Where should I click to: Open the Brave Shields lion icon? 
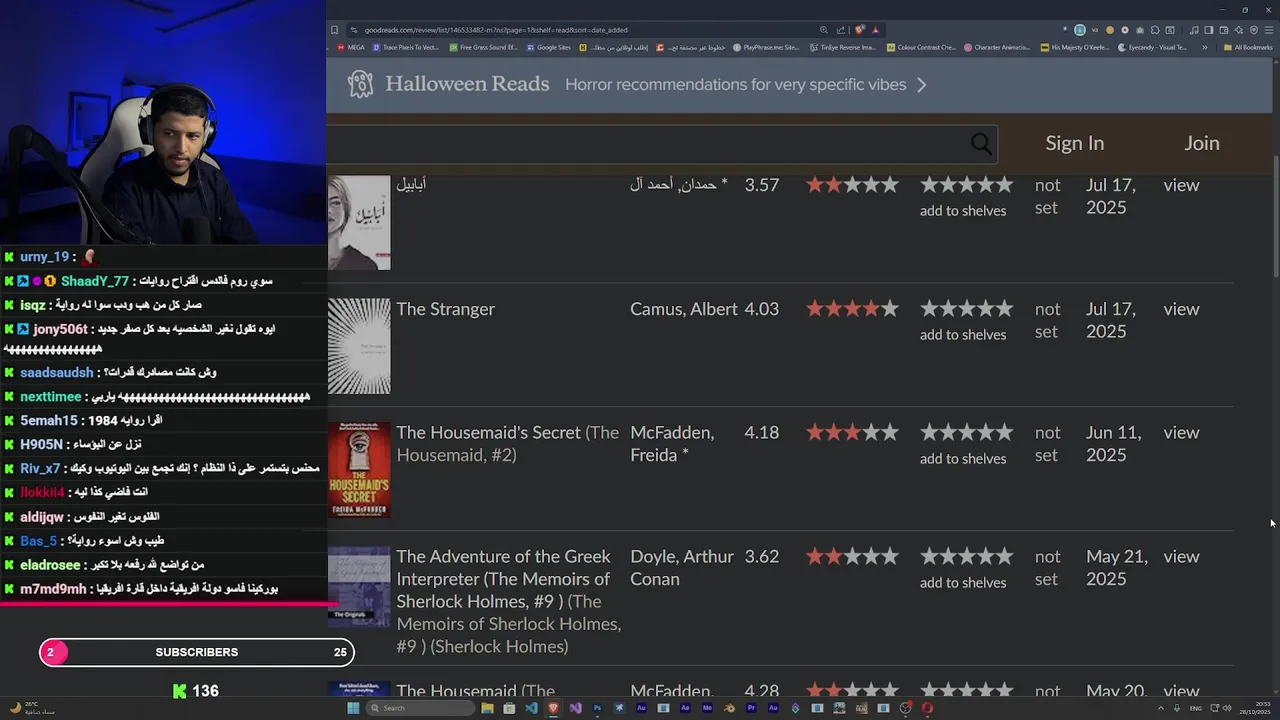click(860, 30)
